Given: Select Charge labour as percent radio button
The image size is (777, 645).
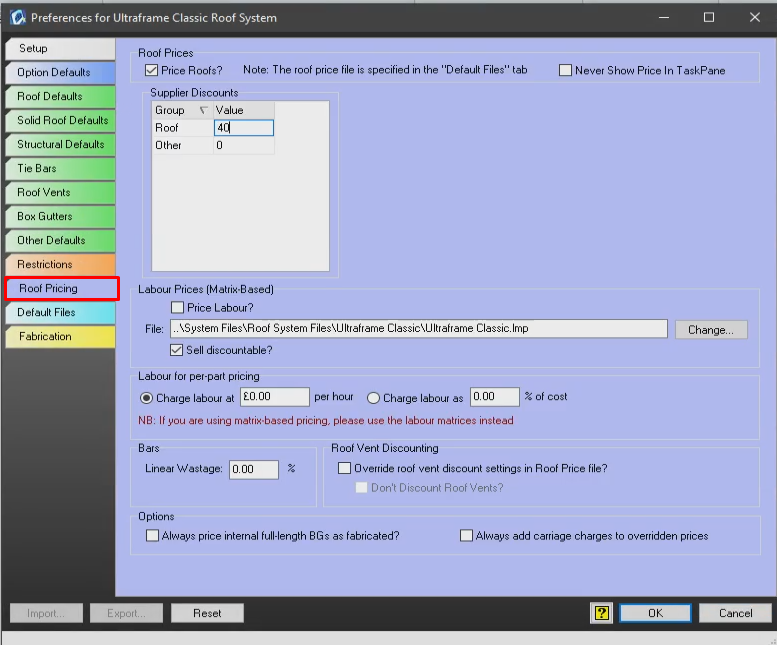Looking at the screenshot, I should (x=374, y=398).
